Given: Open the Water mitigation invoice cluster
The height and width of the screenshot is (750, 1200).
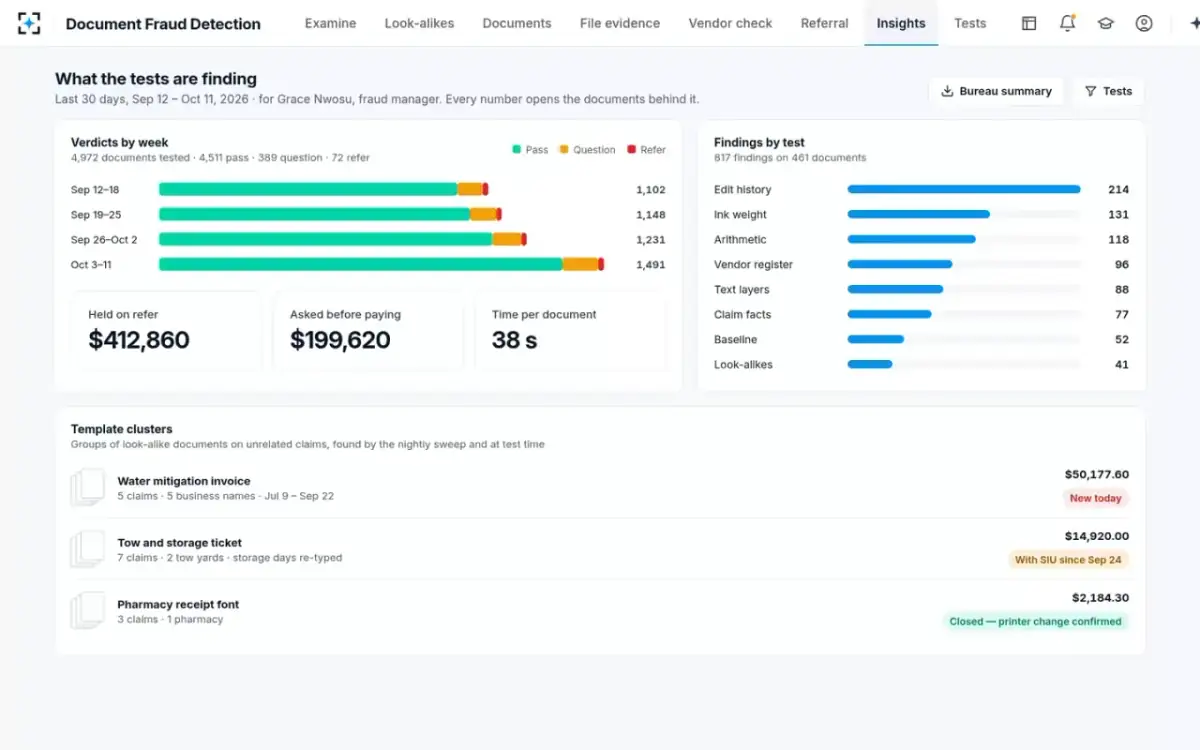Looking at the screenshot, I should (600, 488).
